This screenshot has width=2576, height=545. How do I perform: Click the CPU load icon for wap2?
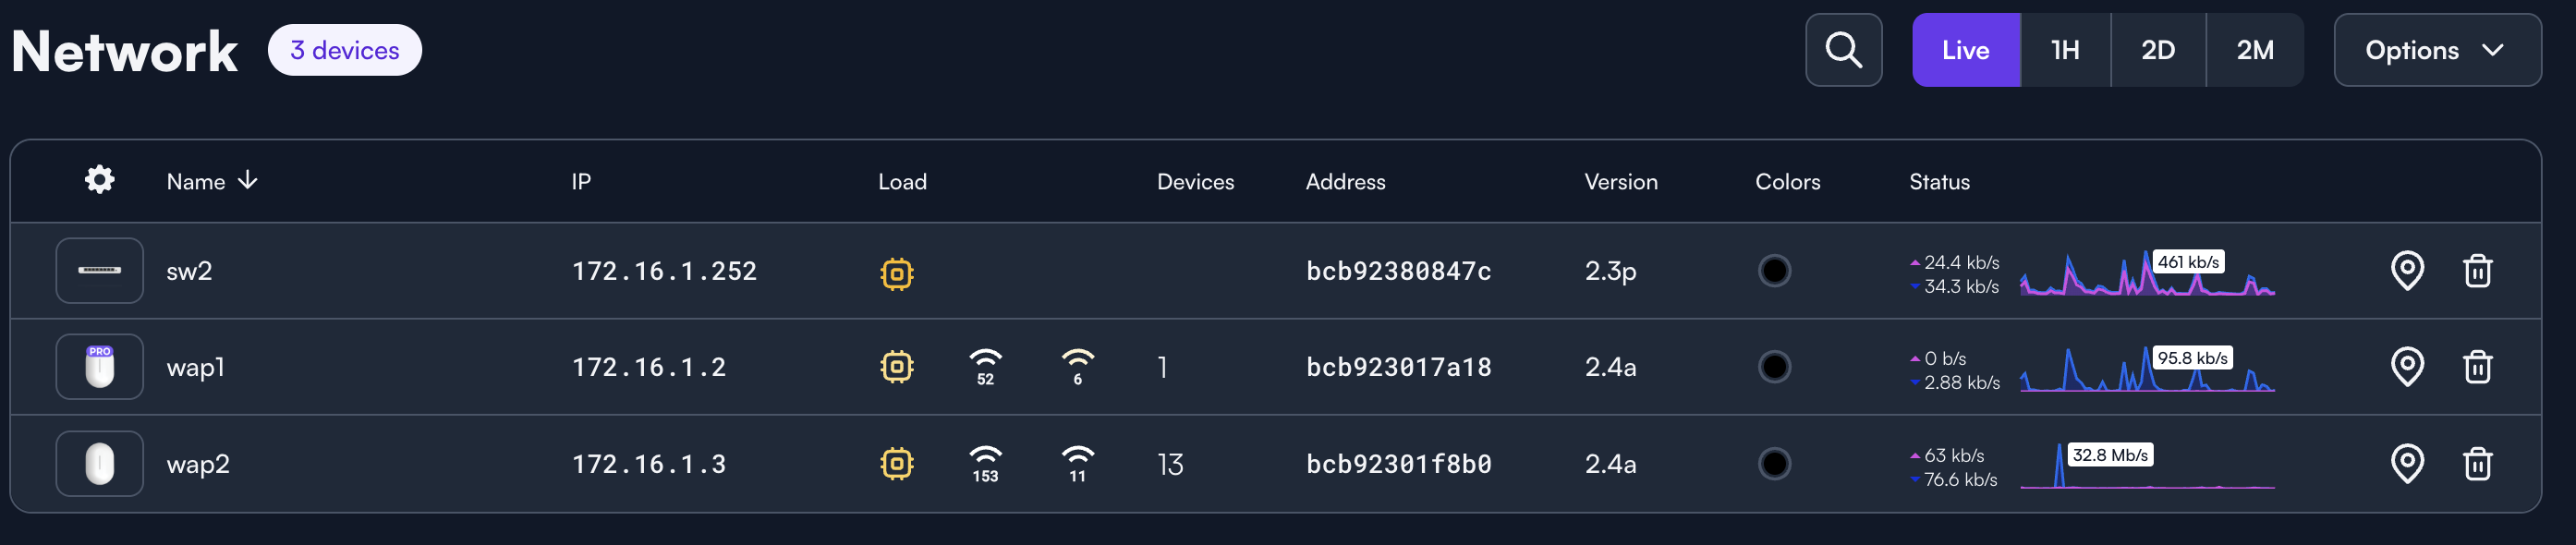[896, 464]
